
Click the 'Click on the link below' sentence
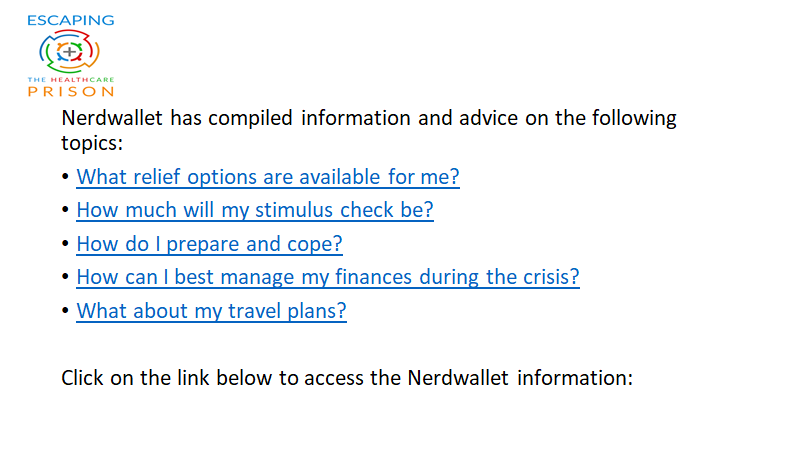[x=347, y=378]
